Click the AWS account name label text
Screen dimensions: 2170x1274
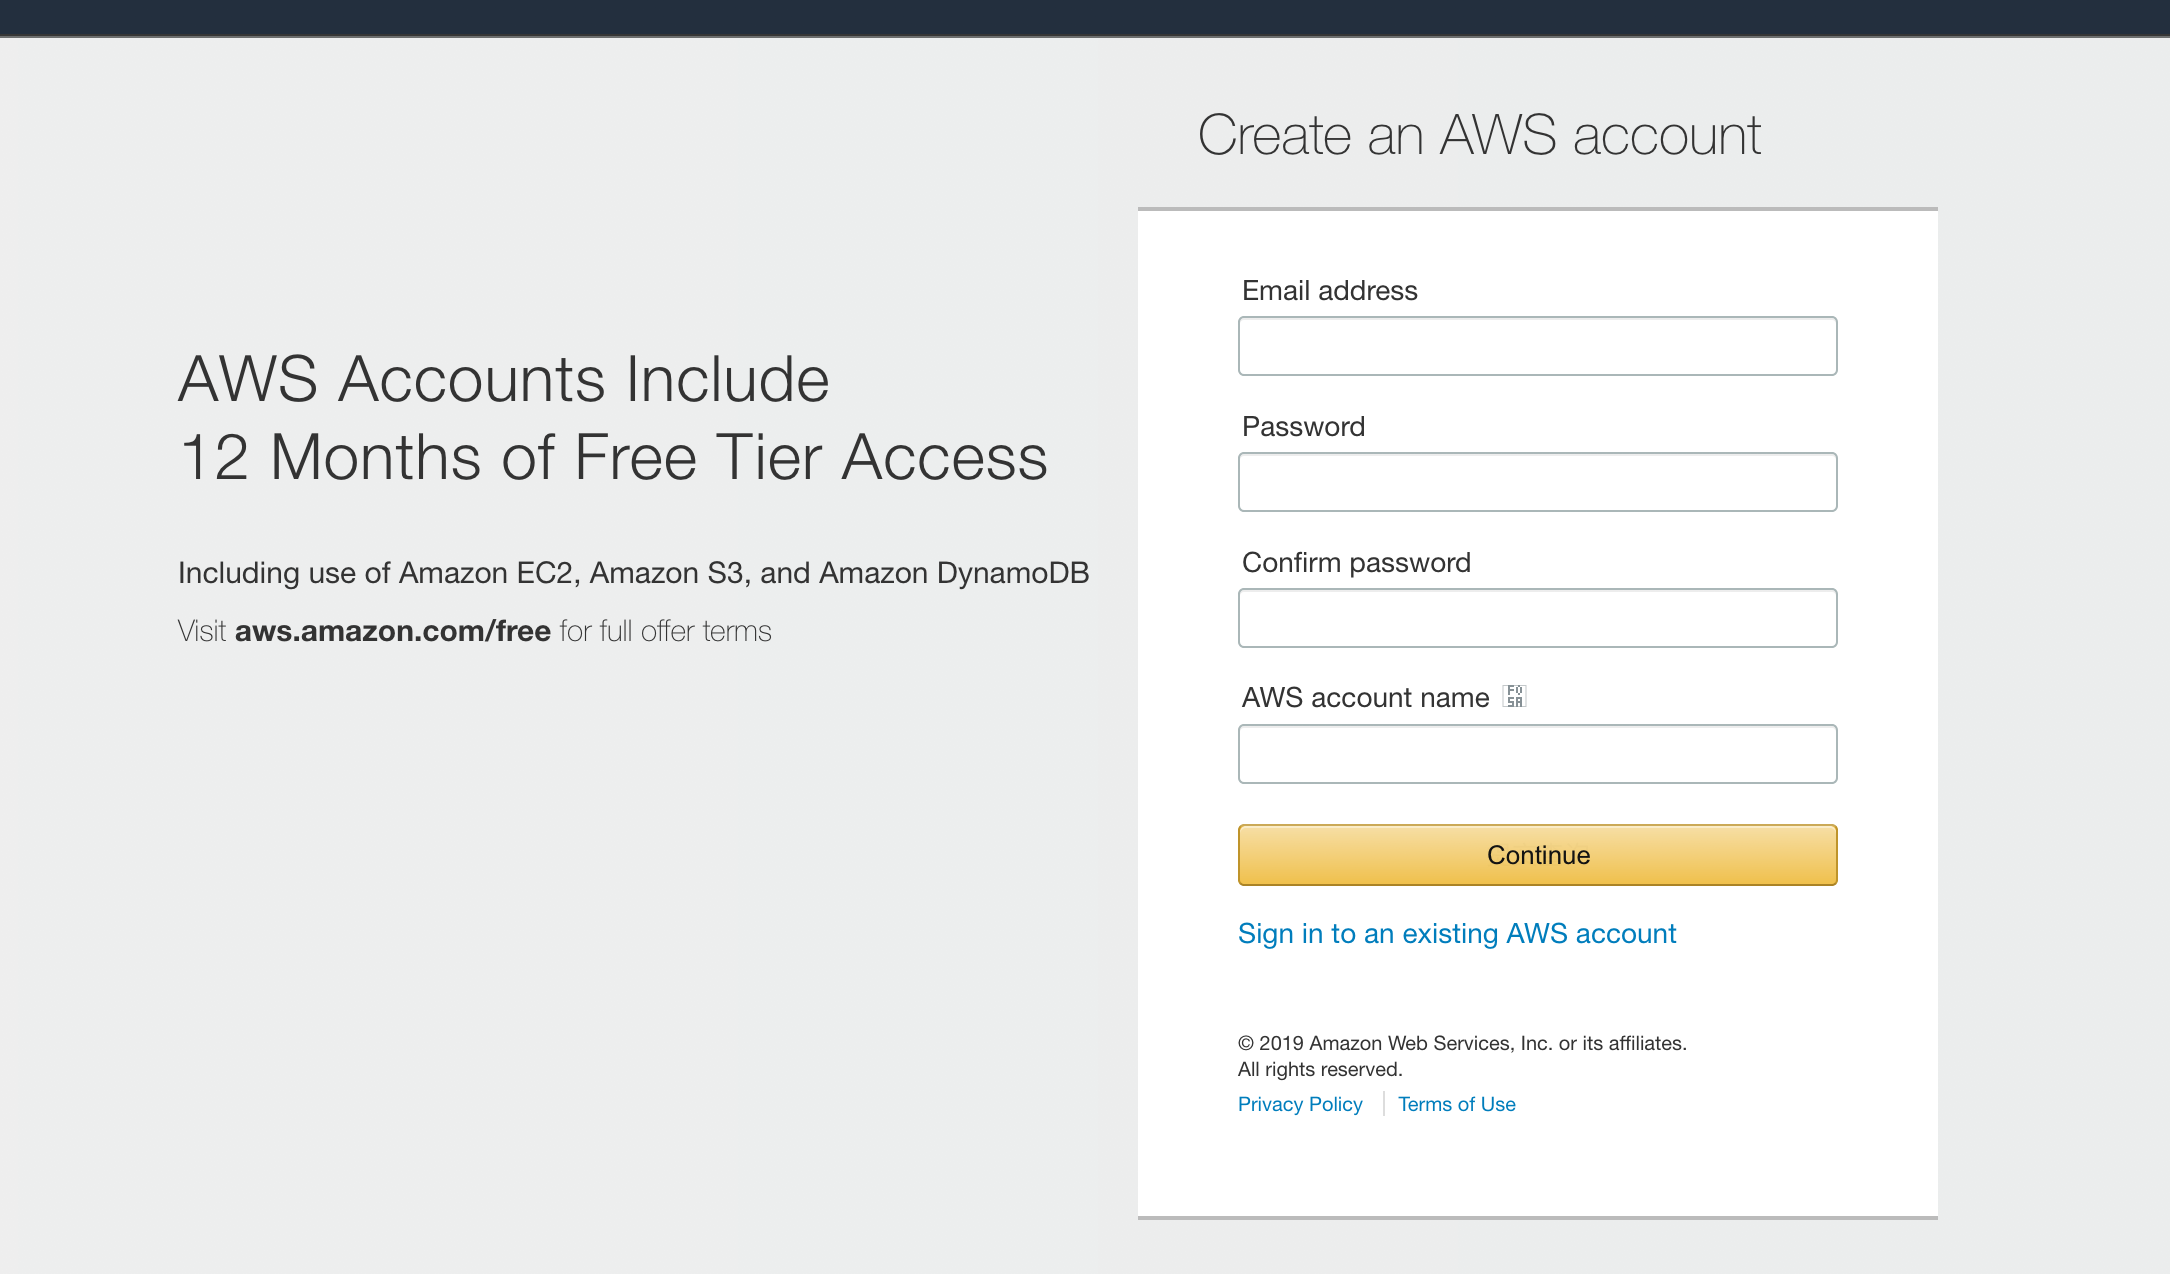click(x=1365, y=698)
